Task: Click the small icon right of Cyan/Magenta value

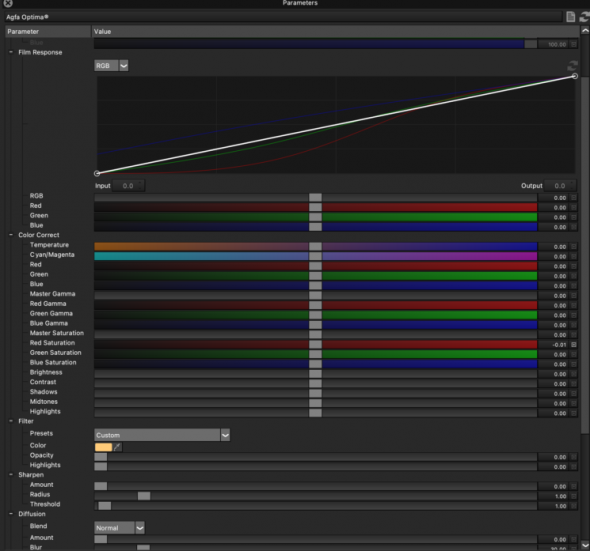Action: (x=573, y=256)
